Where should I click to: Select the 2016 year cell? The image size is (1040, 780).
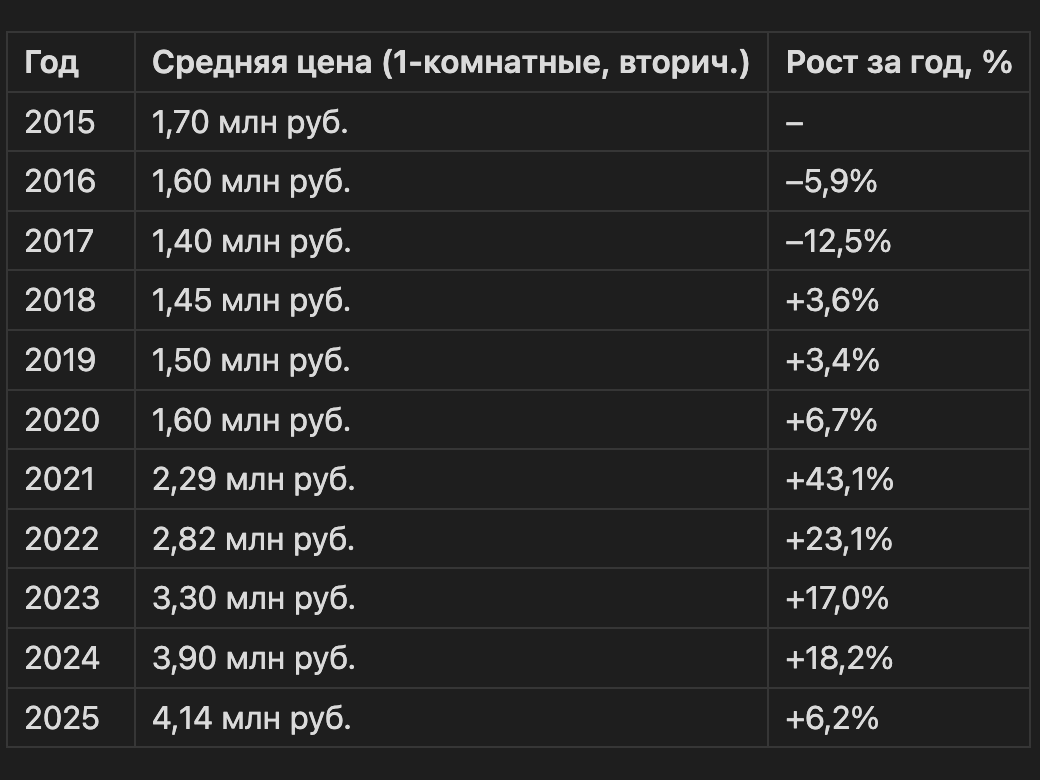coord(60,182)
